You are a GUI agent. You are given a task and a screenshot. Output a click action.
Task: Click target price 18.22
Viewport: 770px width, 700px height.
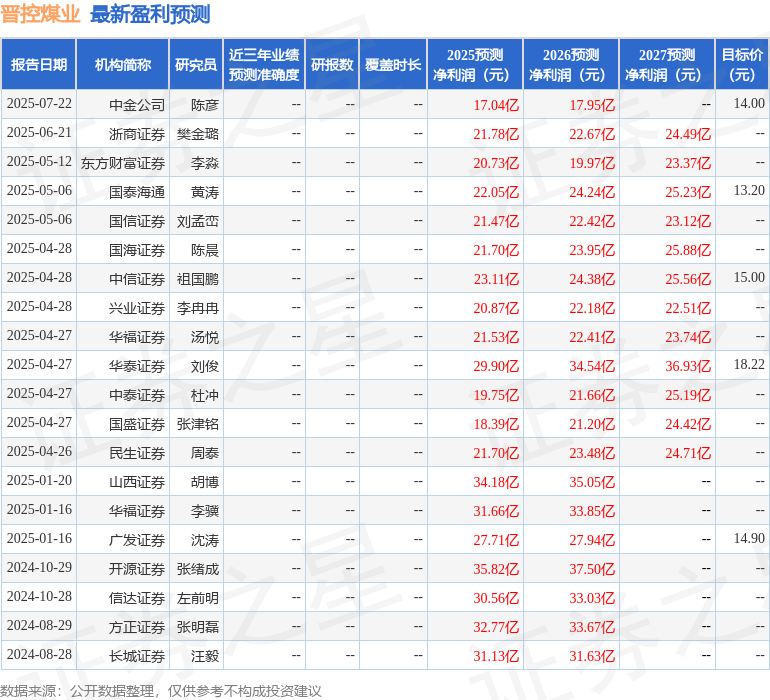[749, 364]
